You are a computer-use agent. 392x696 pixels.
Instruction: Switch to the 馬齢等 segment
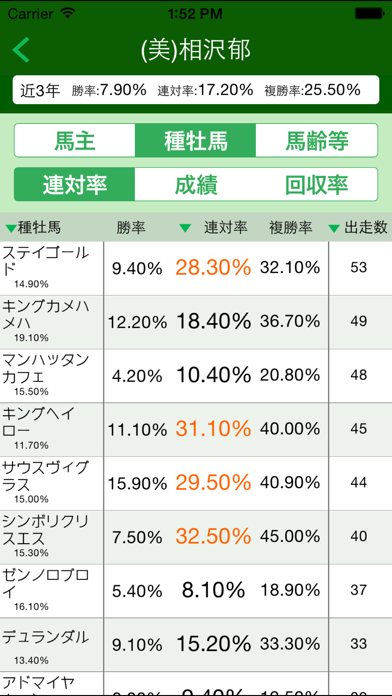(317, 140)
